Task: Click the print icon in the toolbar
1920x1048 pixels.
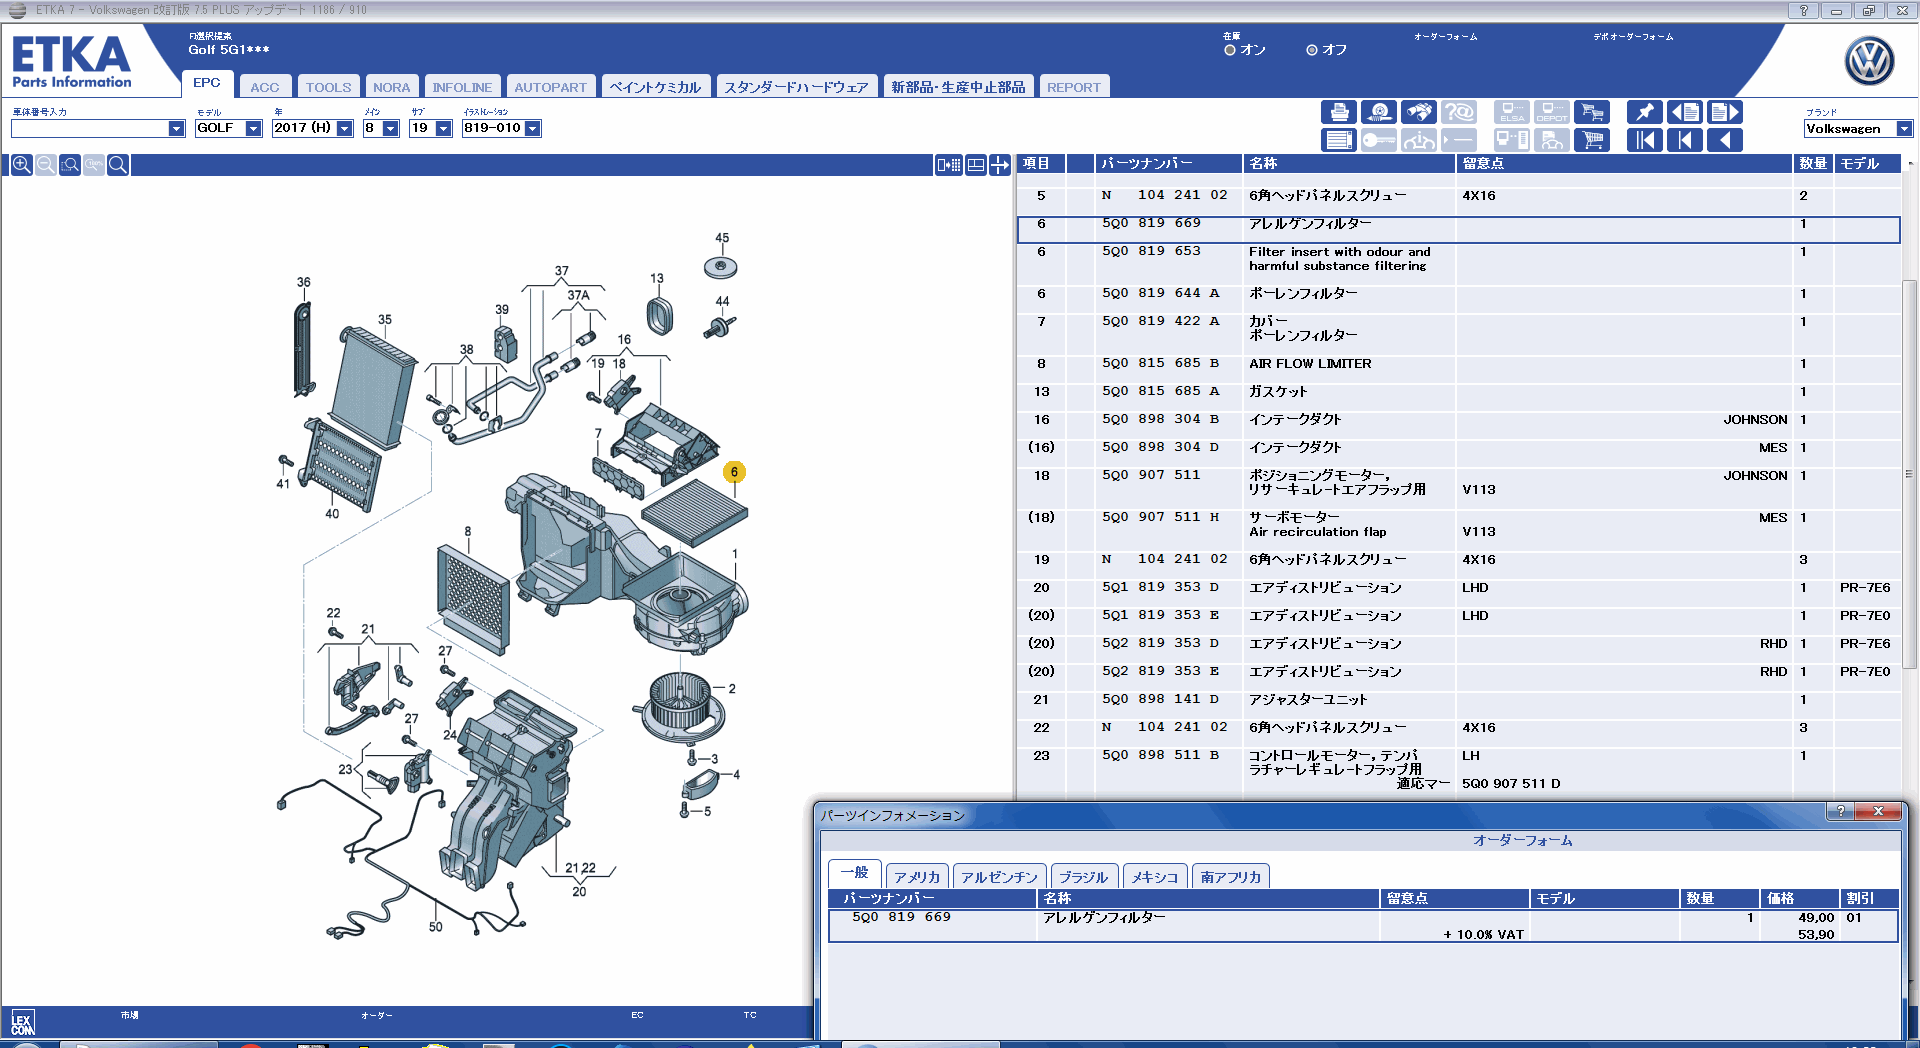Action: (x=1339, y=112)
